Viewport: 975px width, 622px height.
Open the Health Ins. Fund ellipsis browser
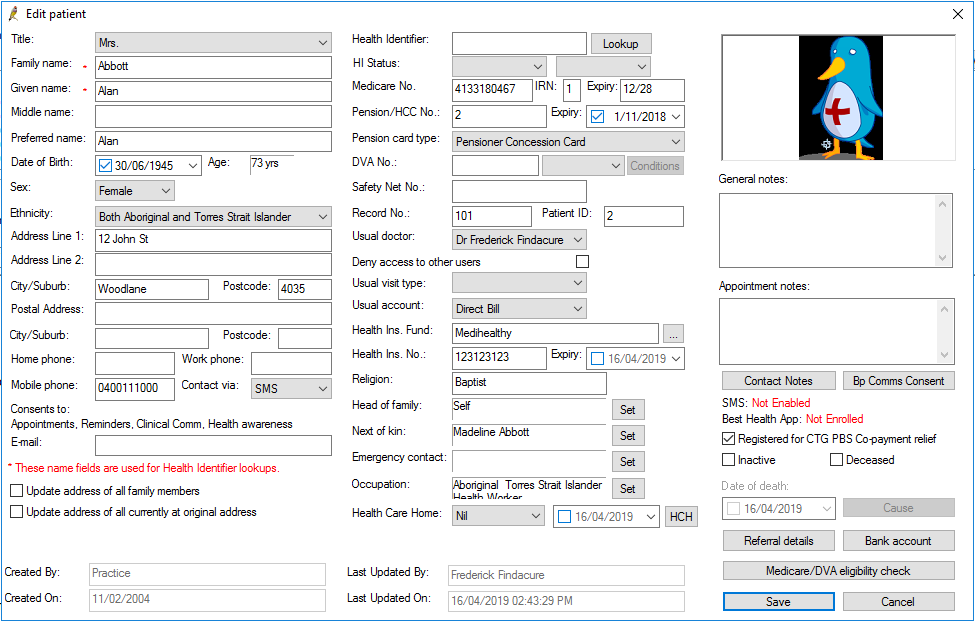(x=674, y=332)
